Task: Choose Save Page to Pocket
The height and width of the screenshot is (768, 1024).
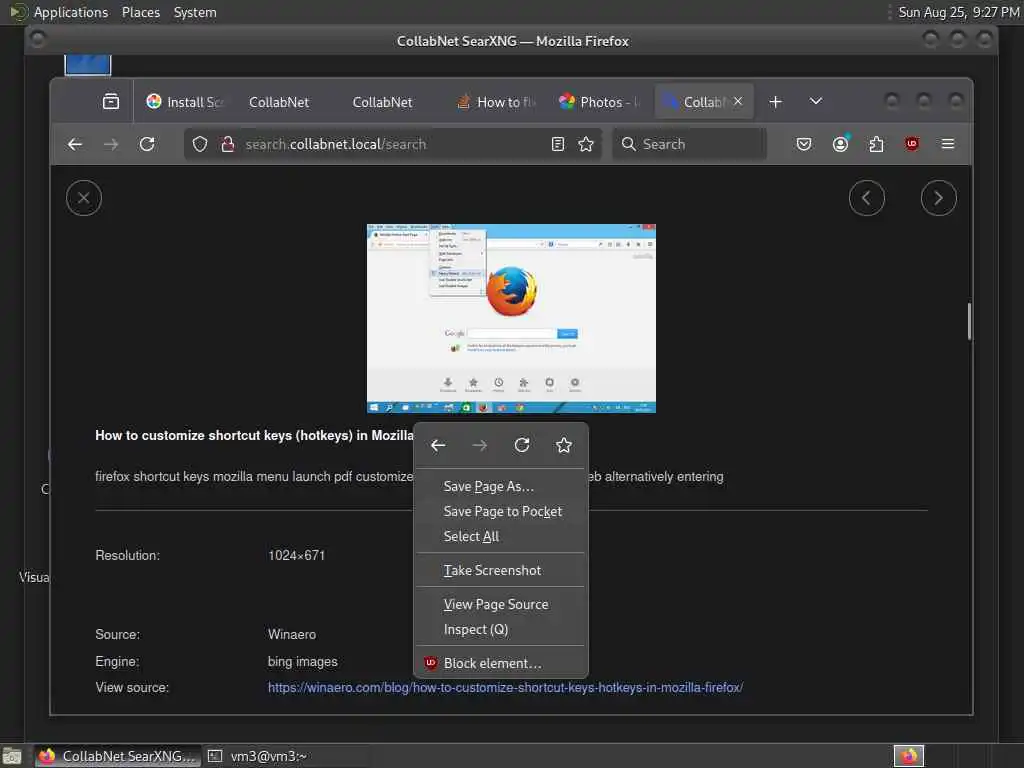Action: click(x=501, y=511)
